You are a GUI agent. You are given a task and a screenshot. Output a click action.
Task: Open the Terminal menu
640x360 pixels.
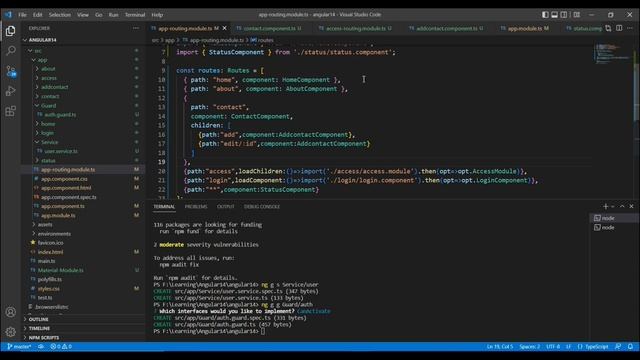pos(135,15)
